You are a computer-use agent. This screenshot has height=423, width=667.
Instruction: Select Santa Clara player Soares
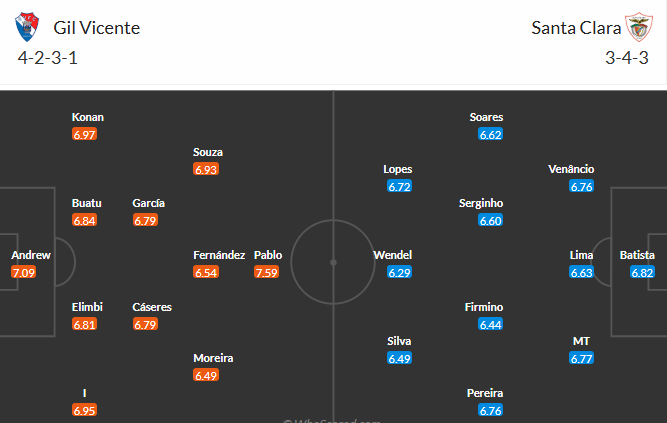[x=486, y=117]
